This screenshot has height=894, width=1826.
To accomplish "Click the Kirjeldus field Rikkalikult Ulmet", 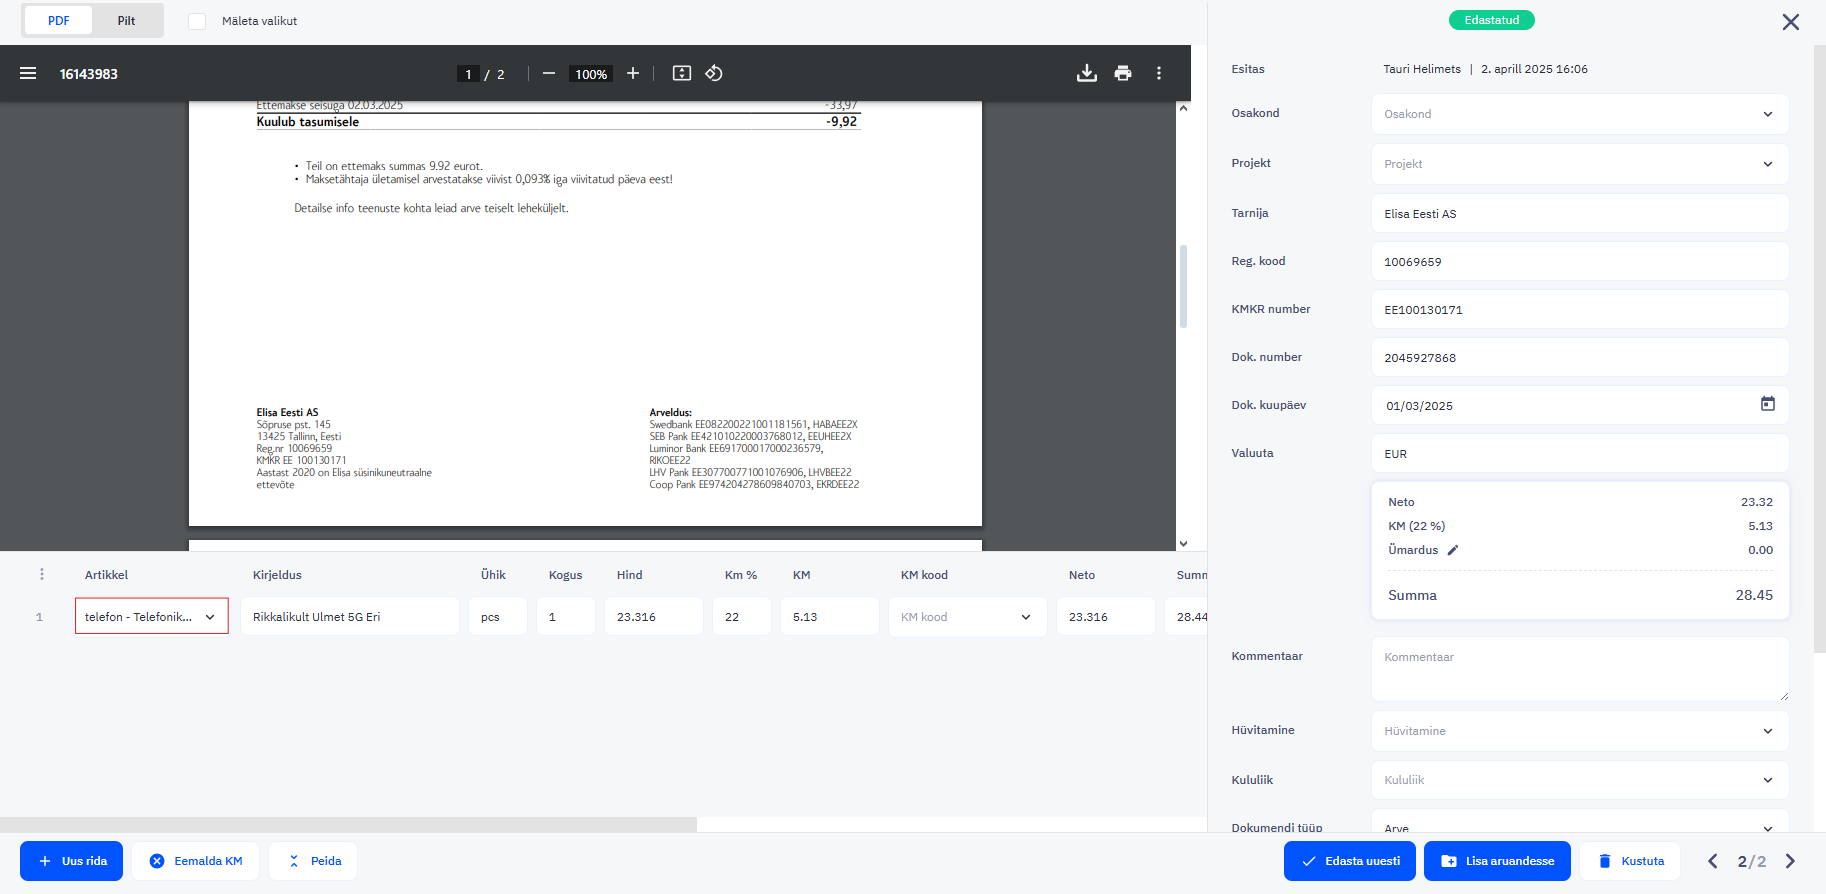I will coord(350,616).
